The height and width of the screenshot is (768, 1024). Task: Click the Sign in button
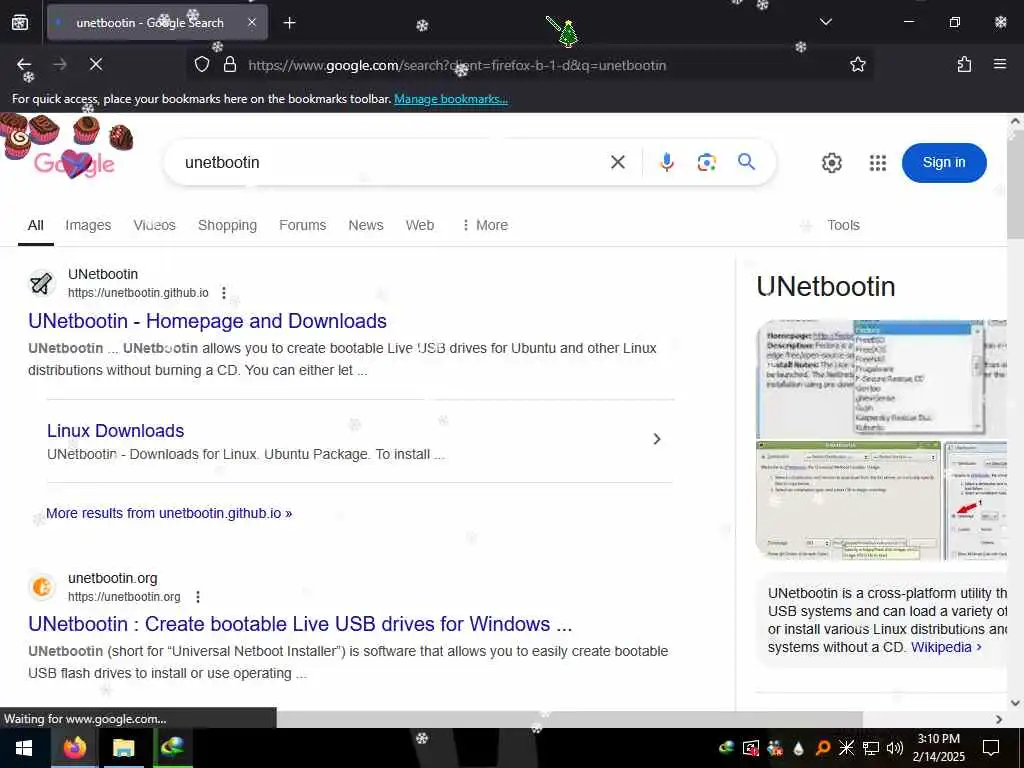(944, 163)
